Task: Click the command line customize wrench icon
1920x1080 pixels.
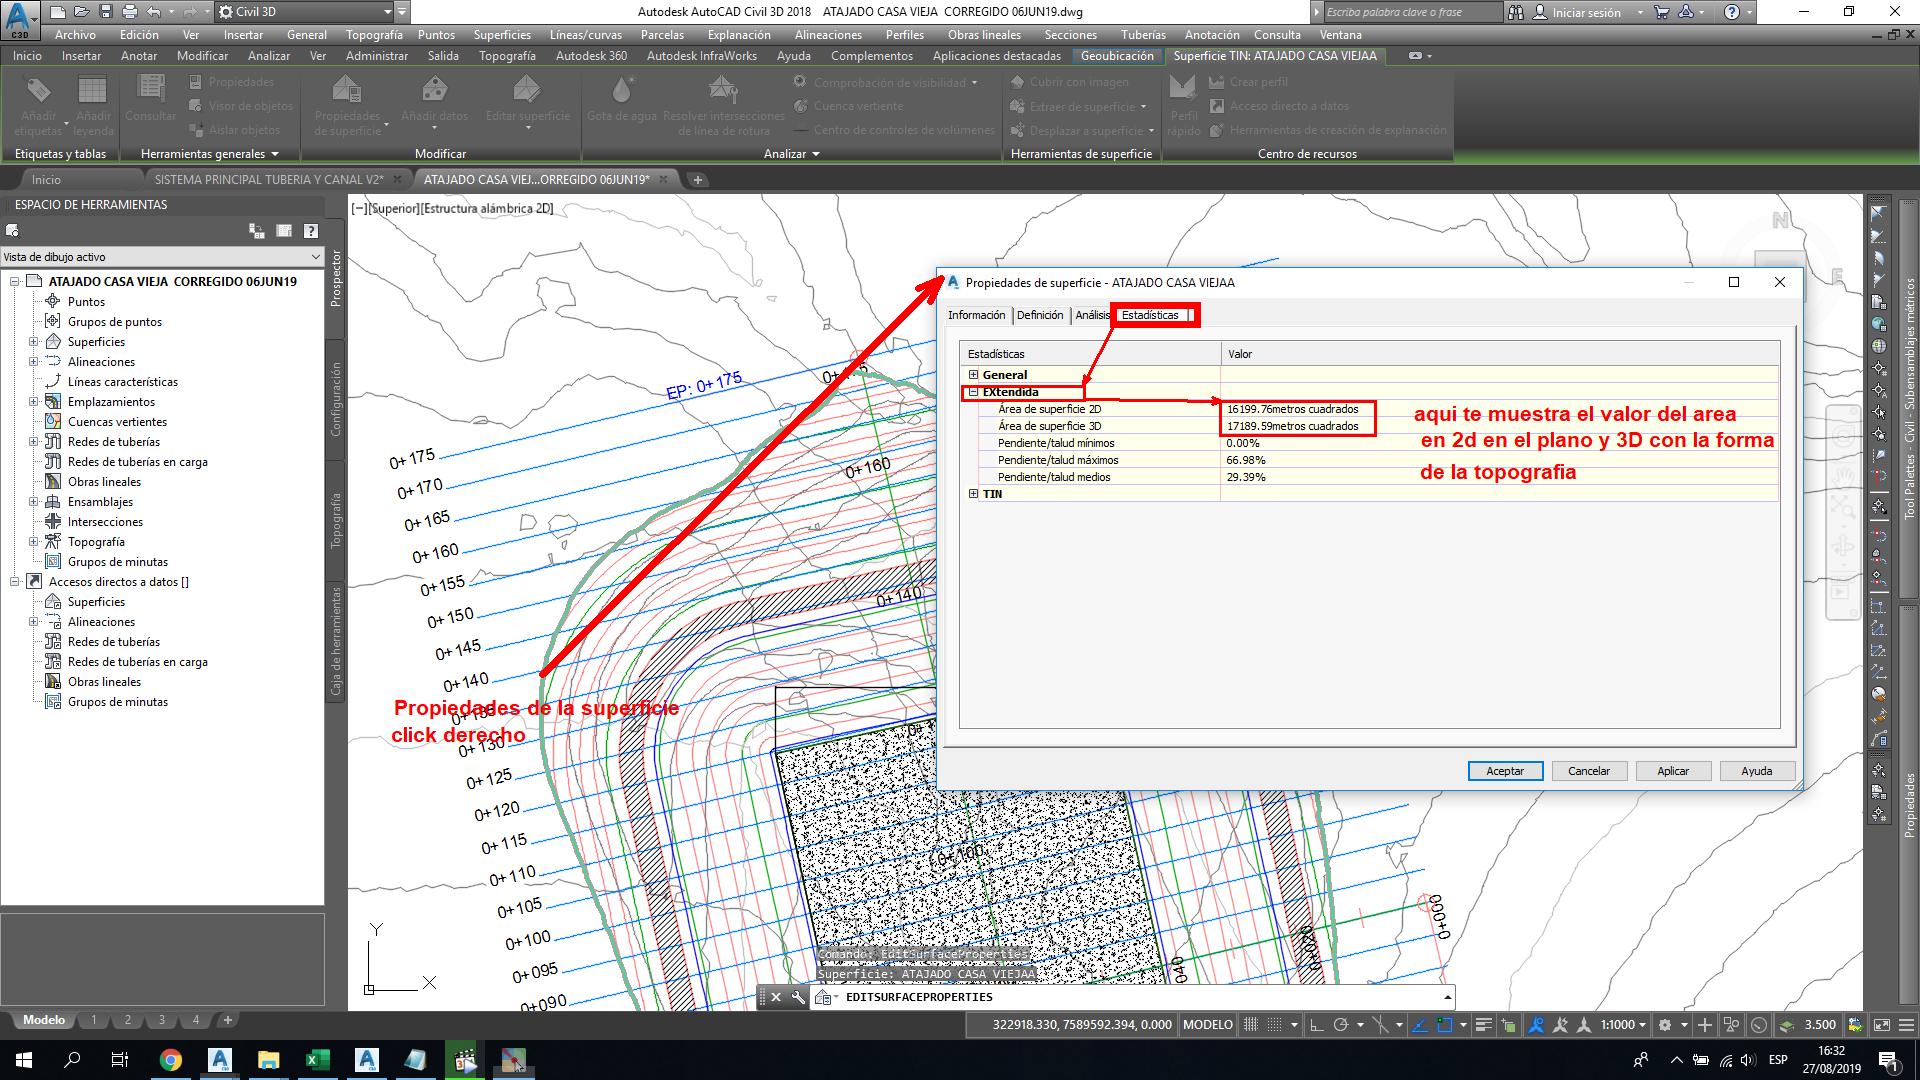Action: point(798,997)
